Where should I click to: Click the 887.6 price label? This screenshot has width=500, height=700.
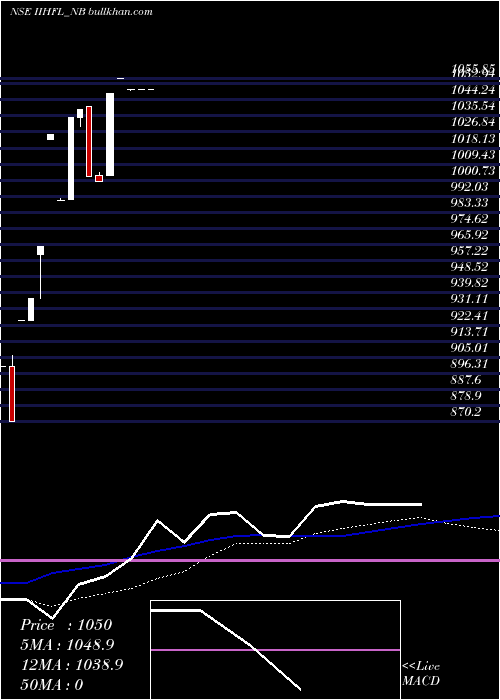click(x=467, y=380)
